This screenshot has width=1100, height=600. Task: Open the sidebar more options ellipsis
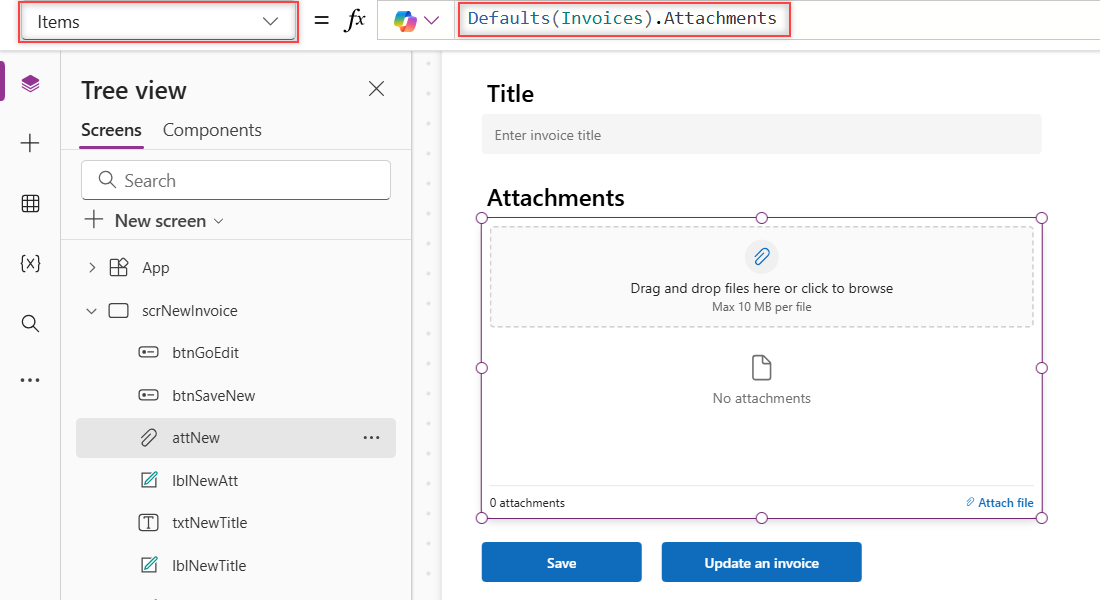coord(30,380)
